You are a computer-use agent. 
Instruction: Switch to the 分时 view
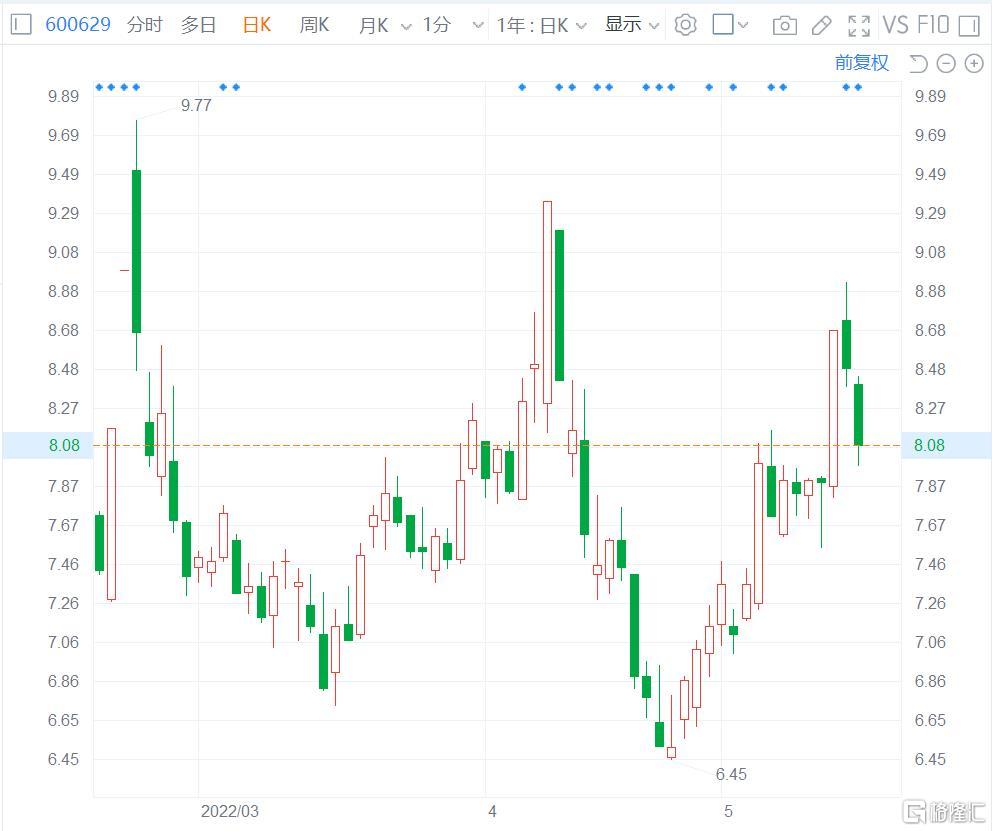tap(144, 25)
